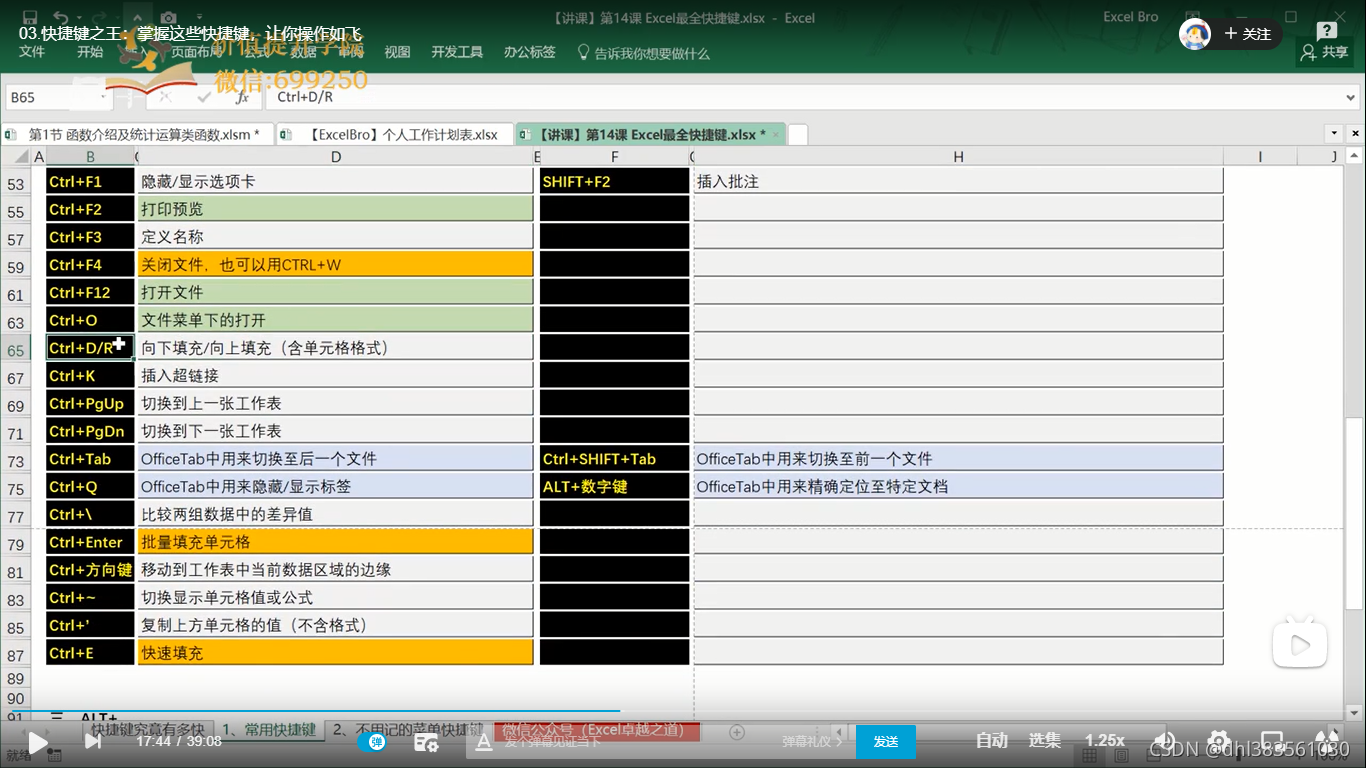Click the new blank OfficeTab tab button
The height and width of the screenshot is (768, 1366).
click(x=798, y=134)
